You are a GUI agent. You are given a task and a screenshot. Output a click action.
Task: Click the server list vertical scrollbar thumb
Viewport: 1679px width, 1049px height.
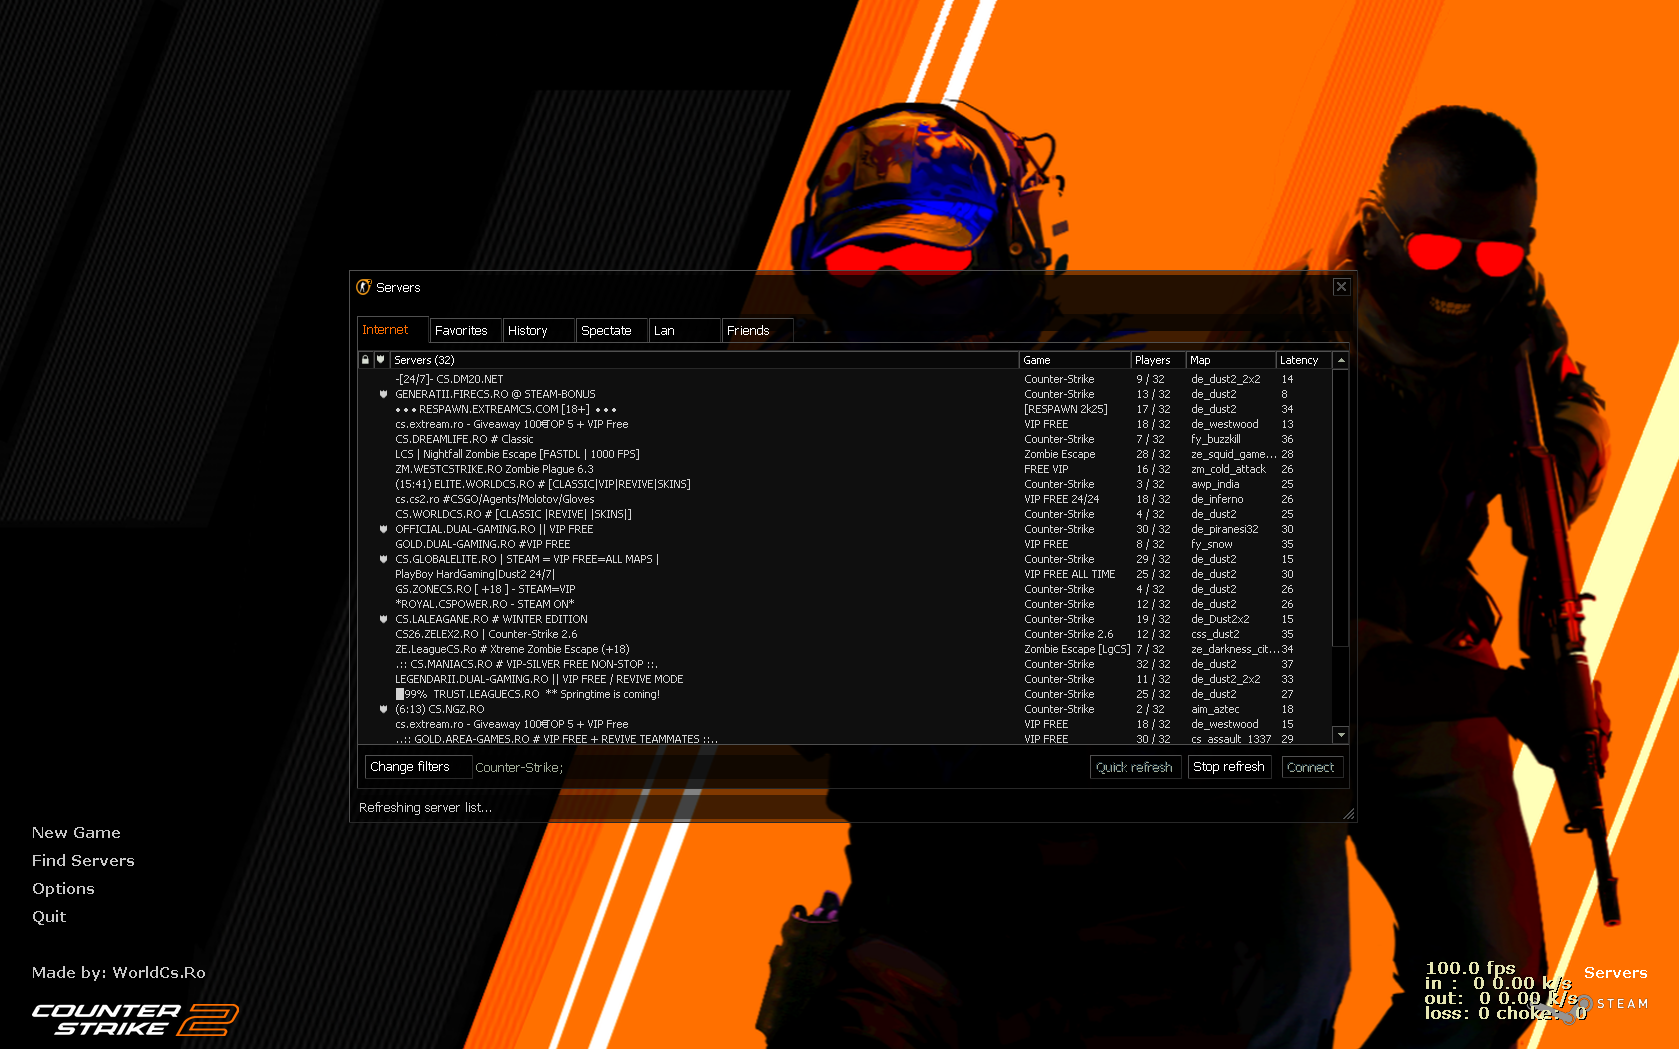point(1341,508)
